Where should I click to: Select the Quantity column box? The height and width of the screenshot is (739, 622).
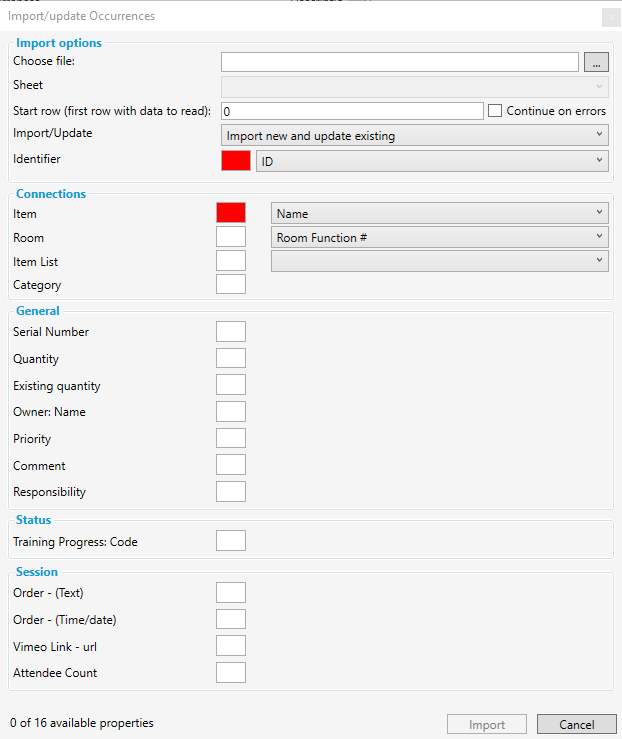(x=231, y=358)
